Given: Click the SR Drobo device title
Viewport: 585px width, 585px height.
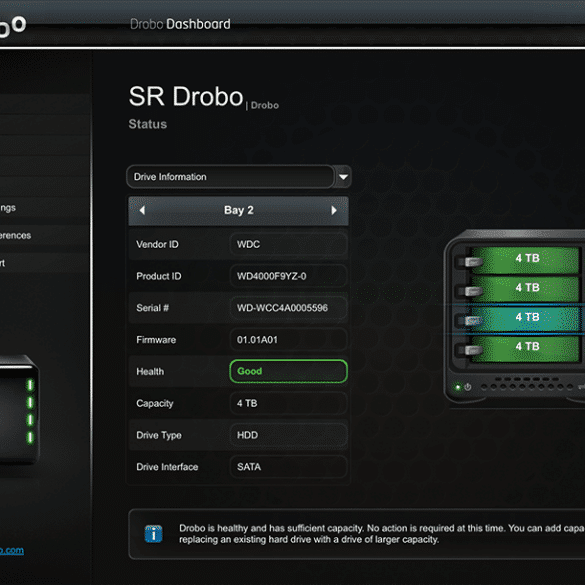Looking at the screenshot, I should (x=186, y=96).
